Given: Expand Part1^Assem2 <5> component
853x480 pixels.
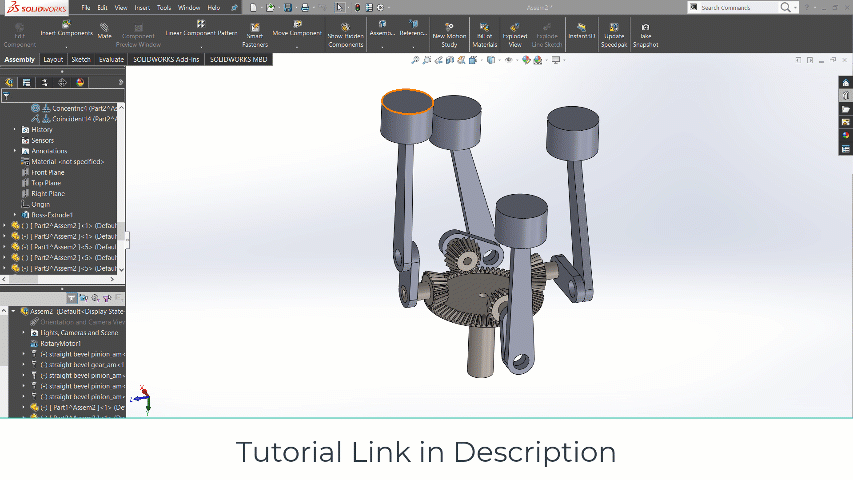Looking at the screenshot, I should 4,247.
